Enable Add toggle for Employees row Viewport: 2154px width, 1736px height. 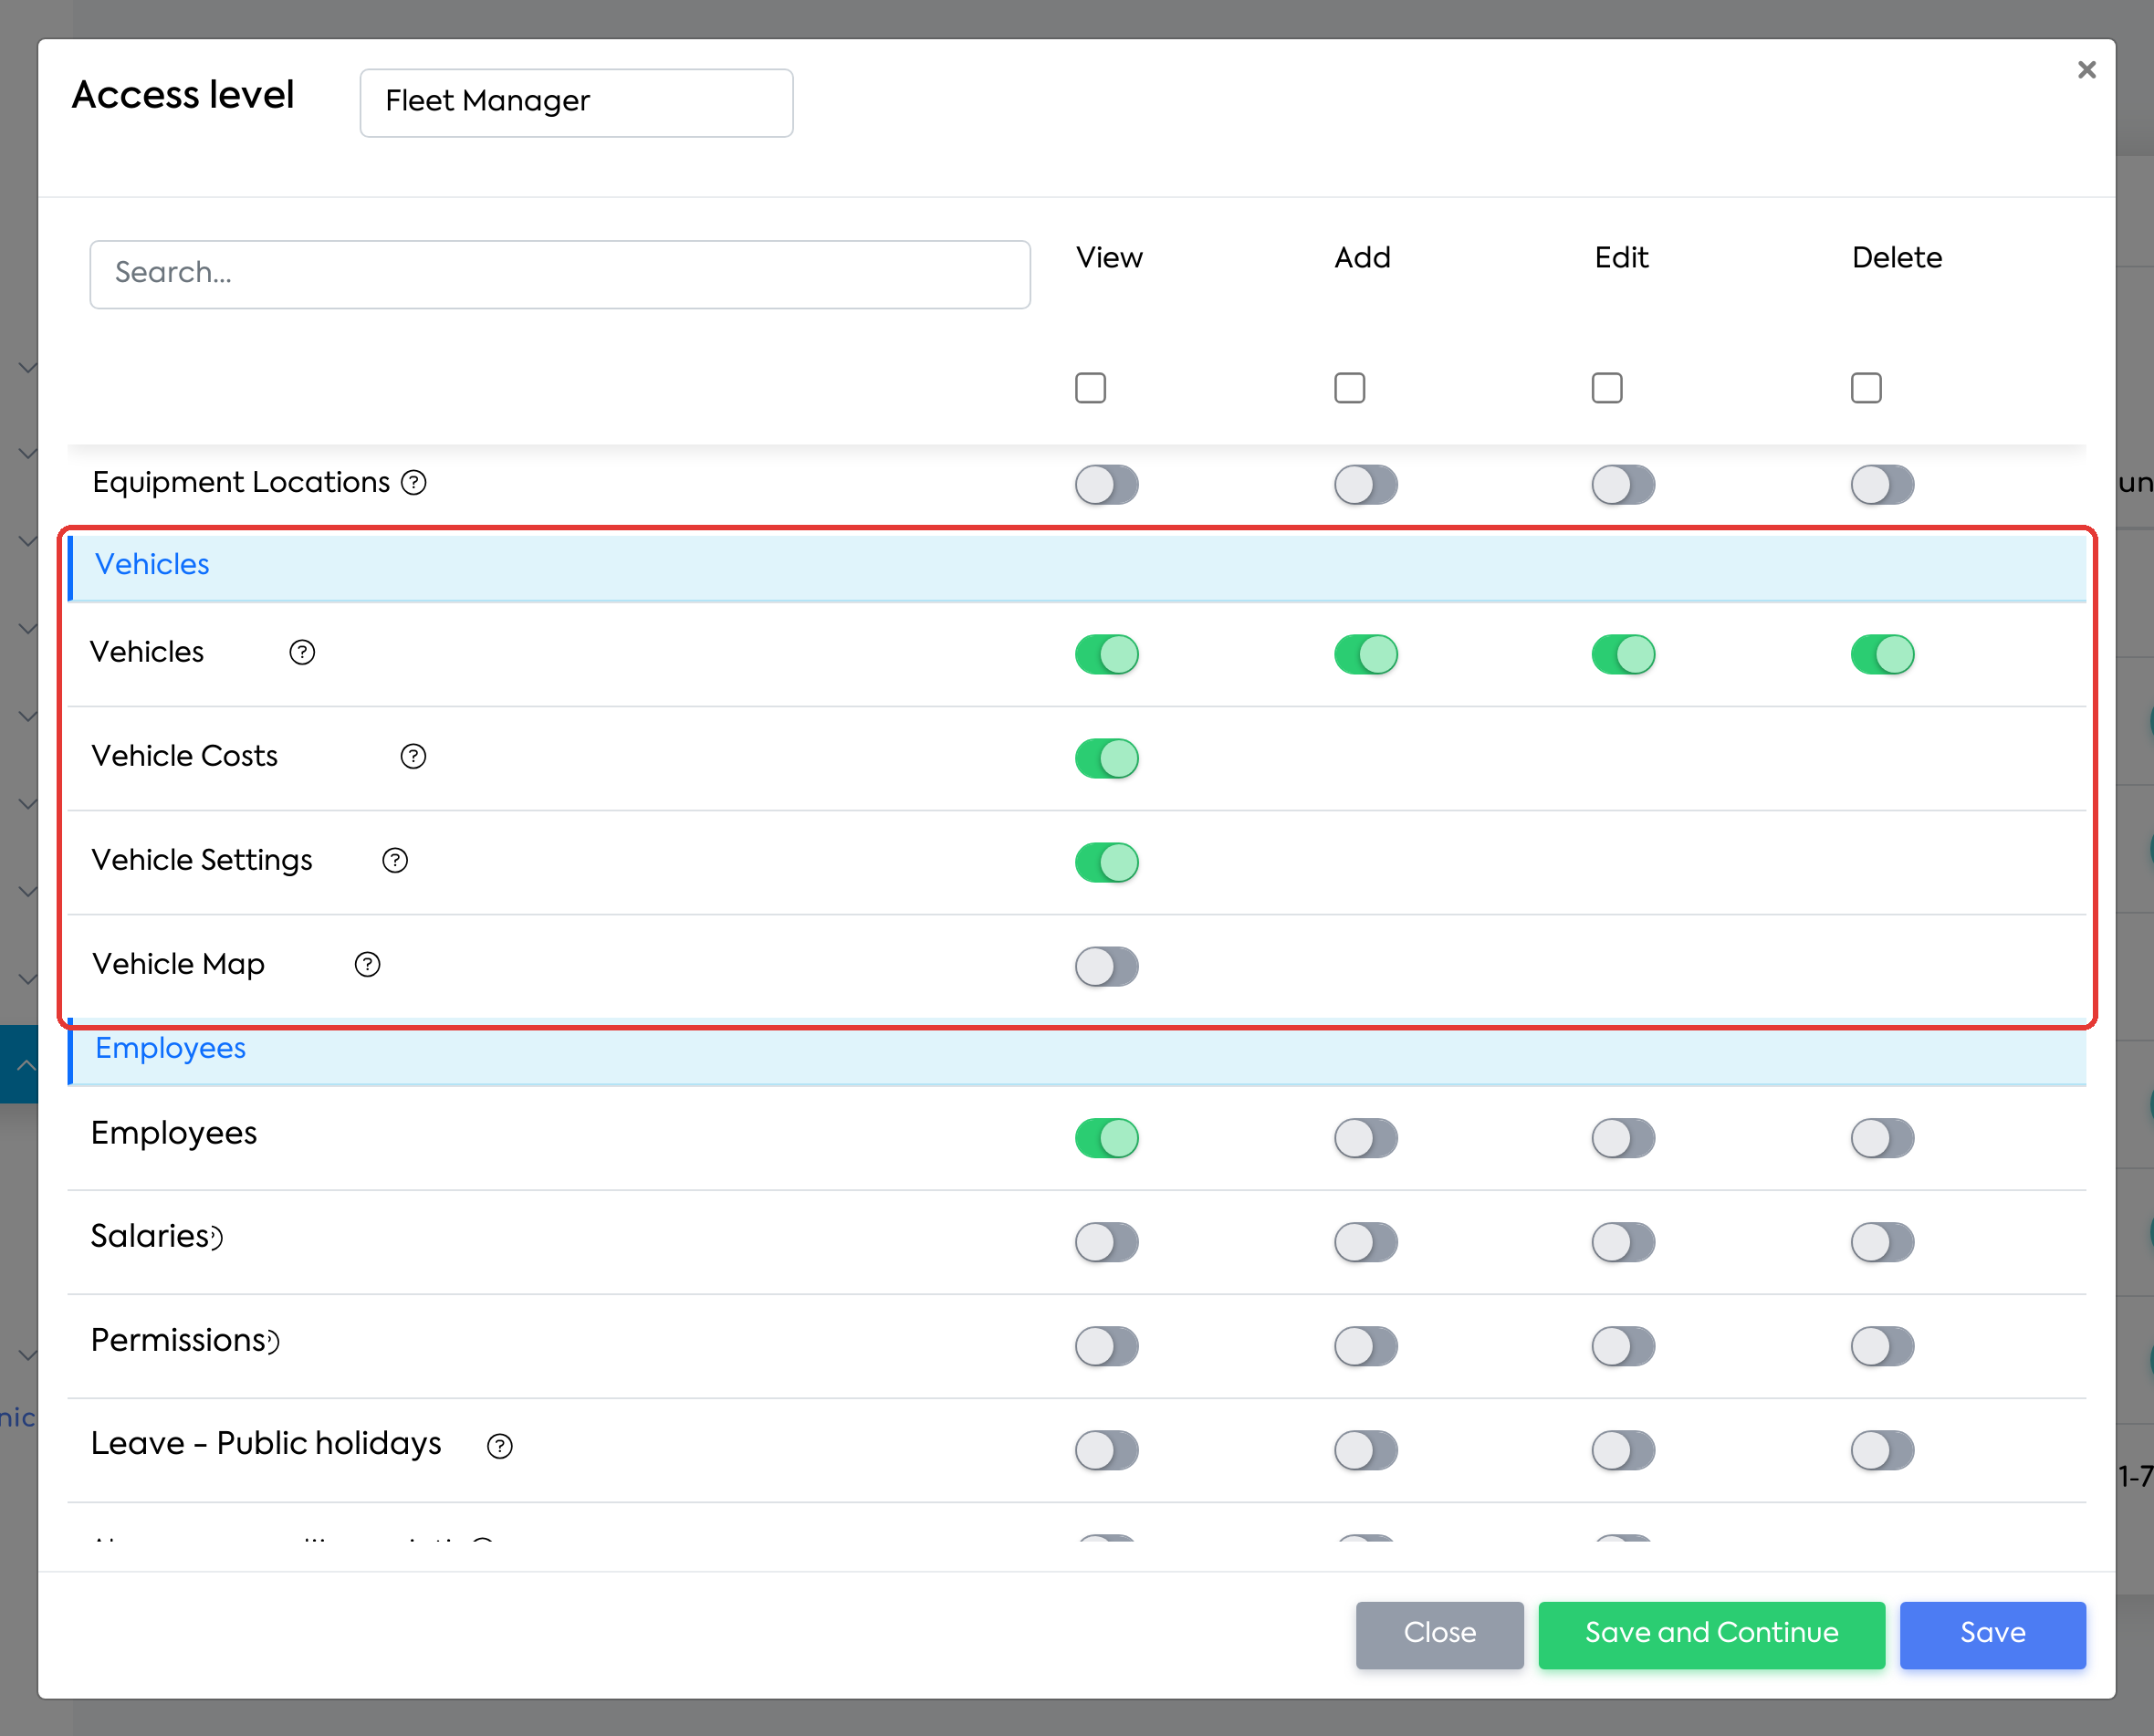click(1366, 1139)
